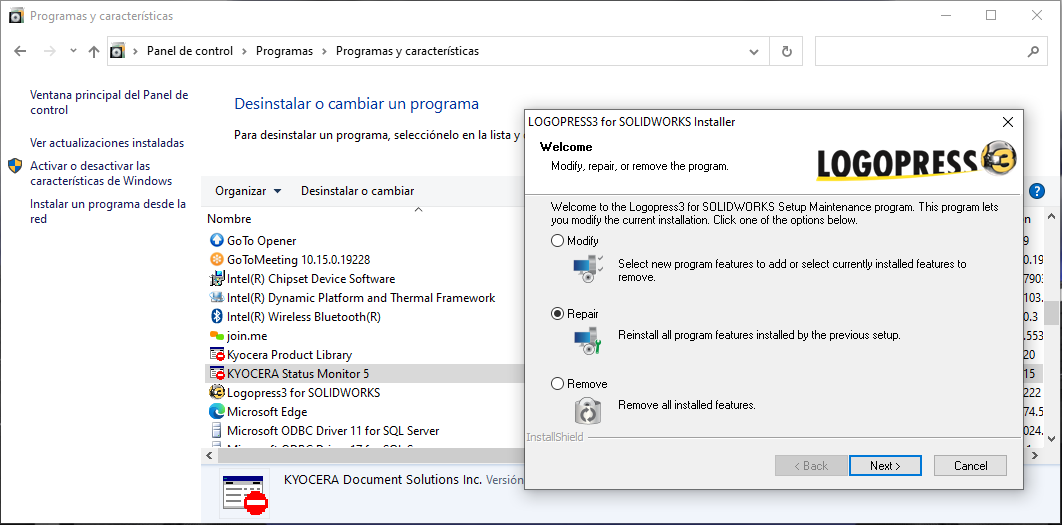Image resolution: width=1062 pixels, height=525 pixels.
Task: Click Programs window title bar icon
Action: click(x=16, y=16)
